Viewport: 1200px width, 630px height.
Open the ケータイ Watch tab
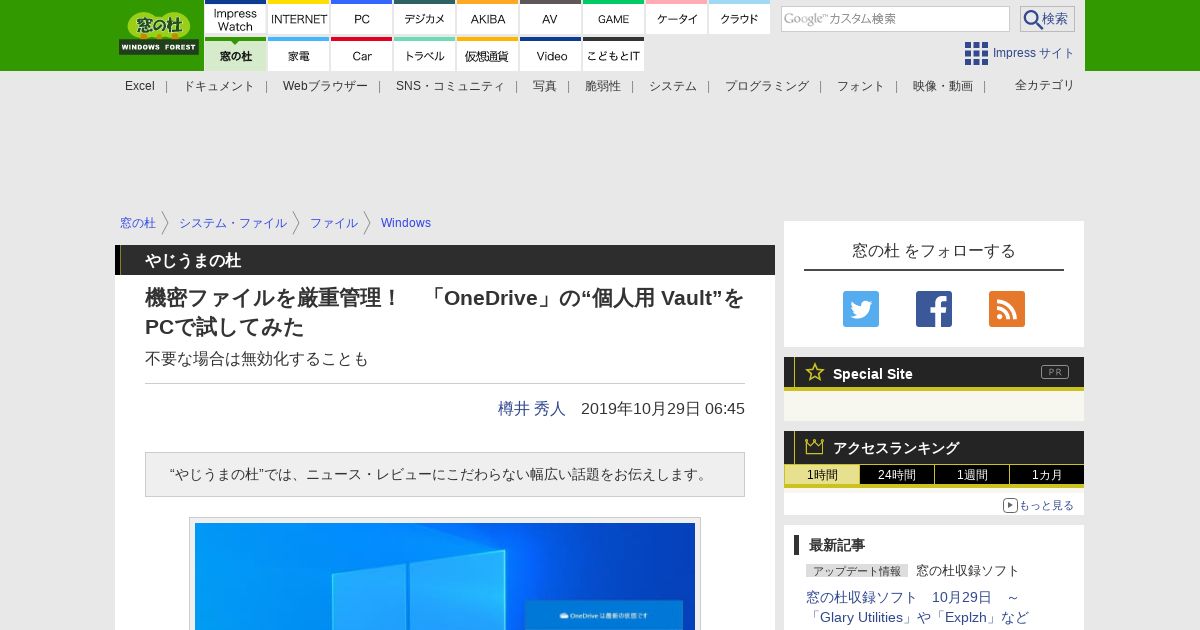point(677,18)
